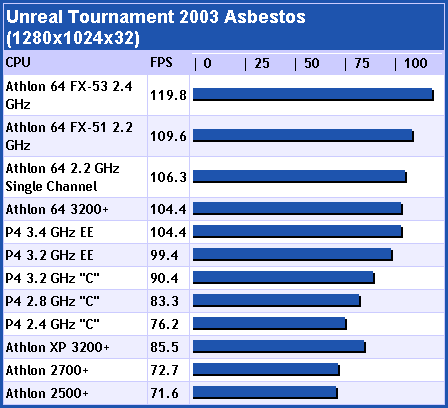Select the P4 3.2 GHz EE row label
This screenshot has width=448, height=408.
[x=49, y=255]
